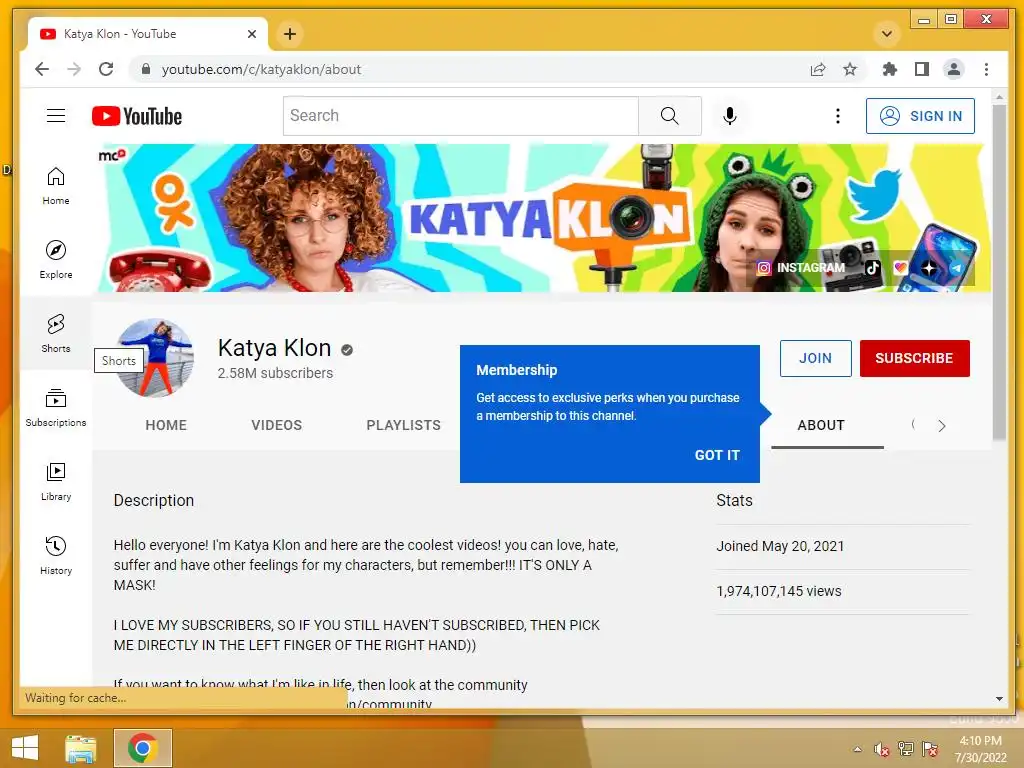Image resolution: width=1024 pixels, height=768 pixels.
Task: Toggle Chrome side panel icon
Action: point(921,69)
